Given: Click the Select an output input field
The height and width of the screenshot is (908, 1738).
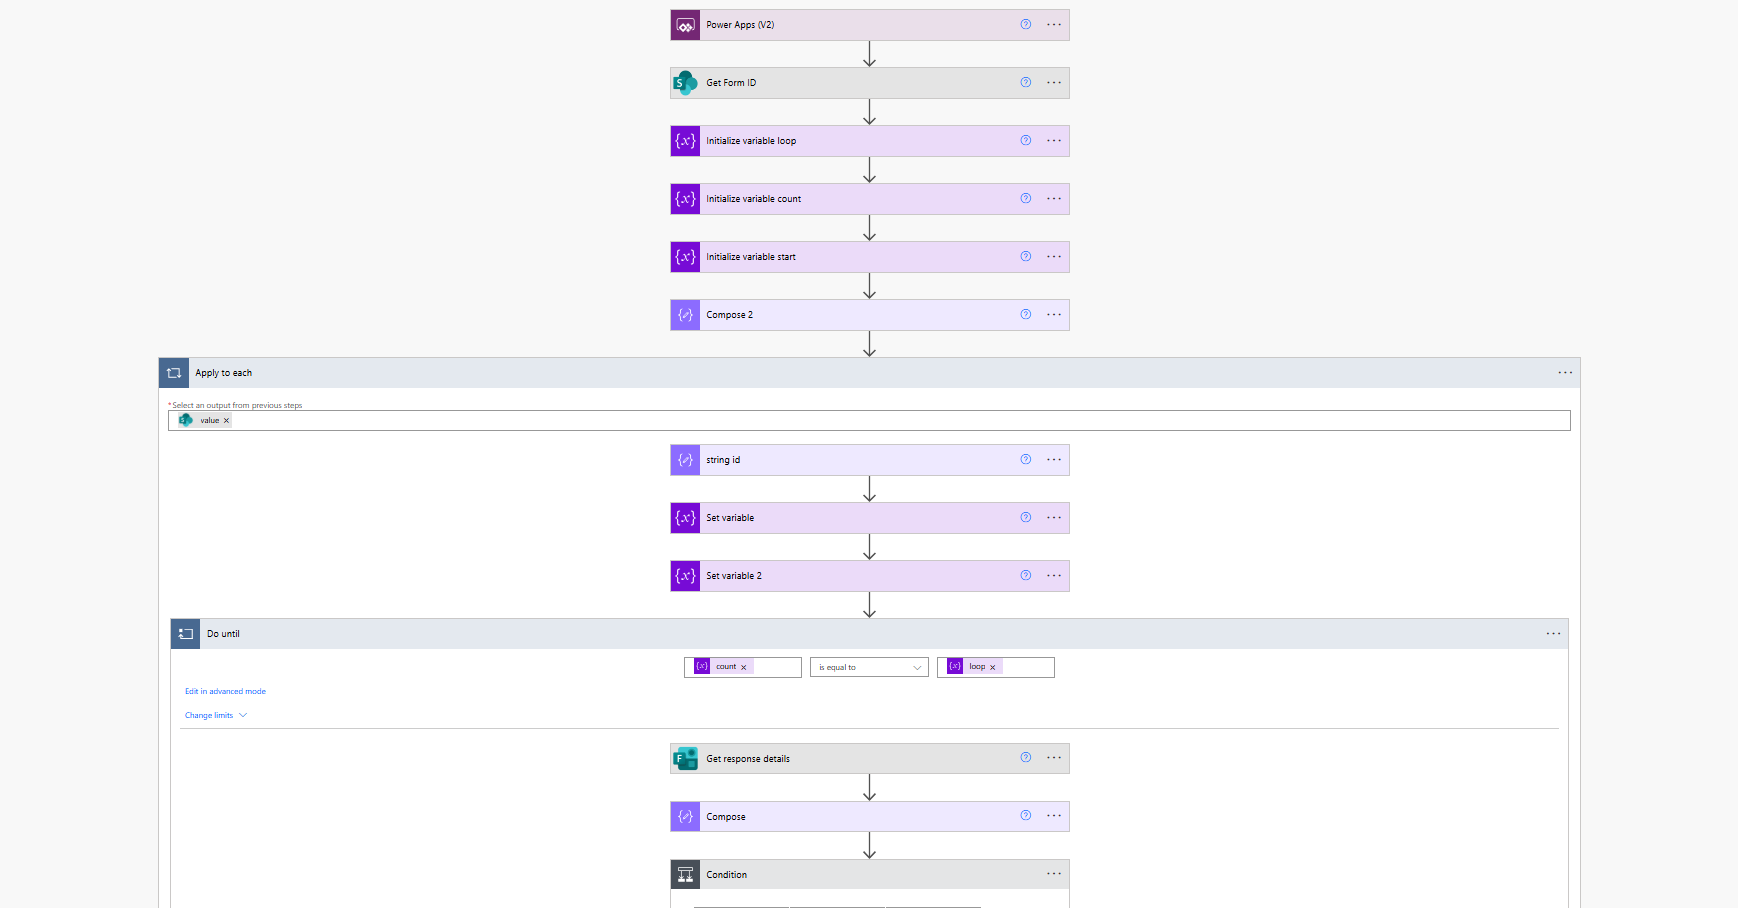Looking at the screenshot, I should [900, 421].
